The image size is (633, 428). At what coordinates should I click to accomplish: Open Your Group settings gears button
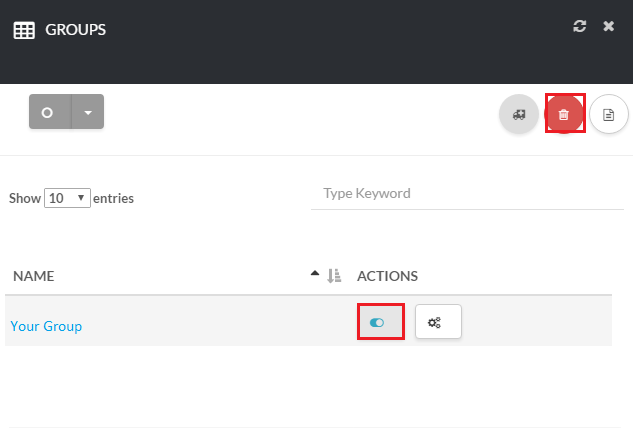[437, 322]
